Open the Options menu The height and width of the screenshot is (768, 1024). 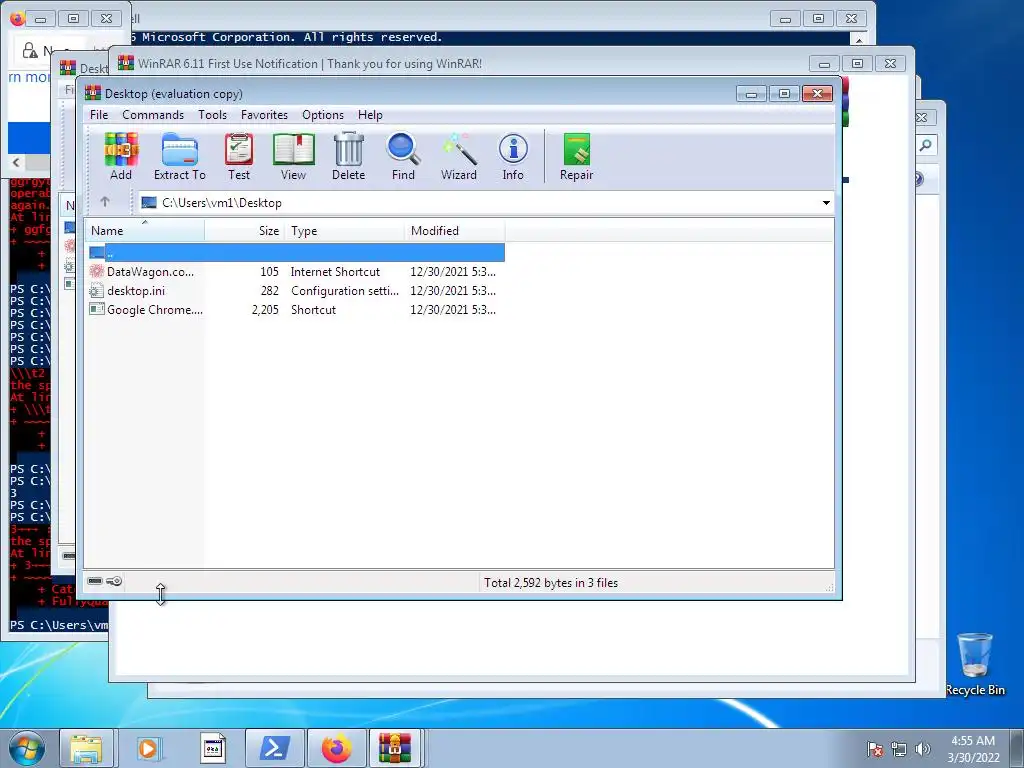[323, 115]
